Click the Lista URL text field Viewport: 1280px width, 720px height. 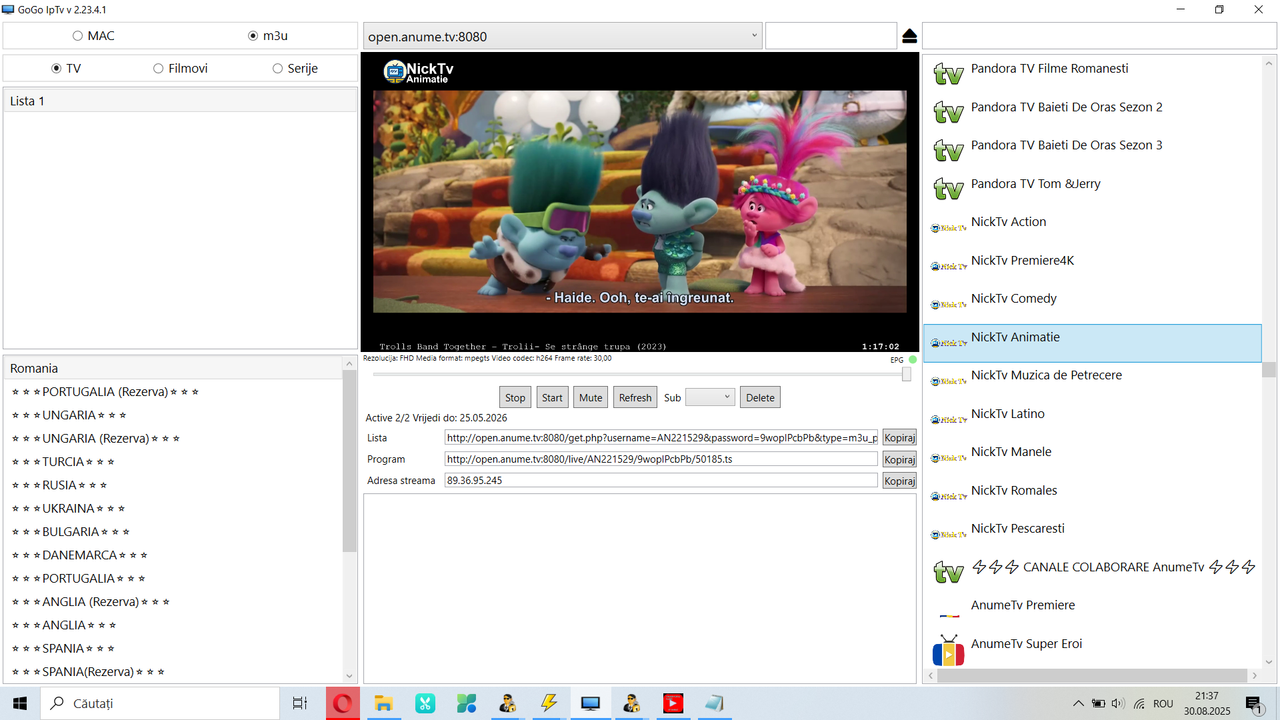(661, 437)
